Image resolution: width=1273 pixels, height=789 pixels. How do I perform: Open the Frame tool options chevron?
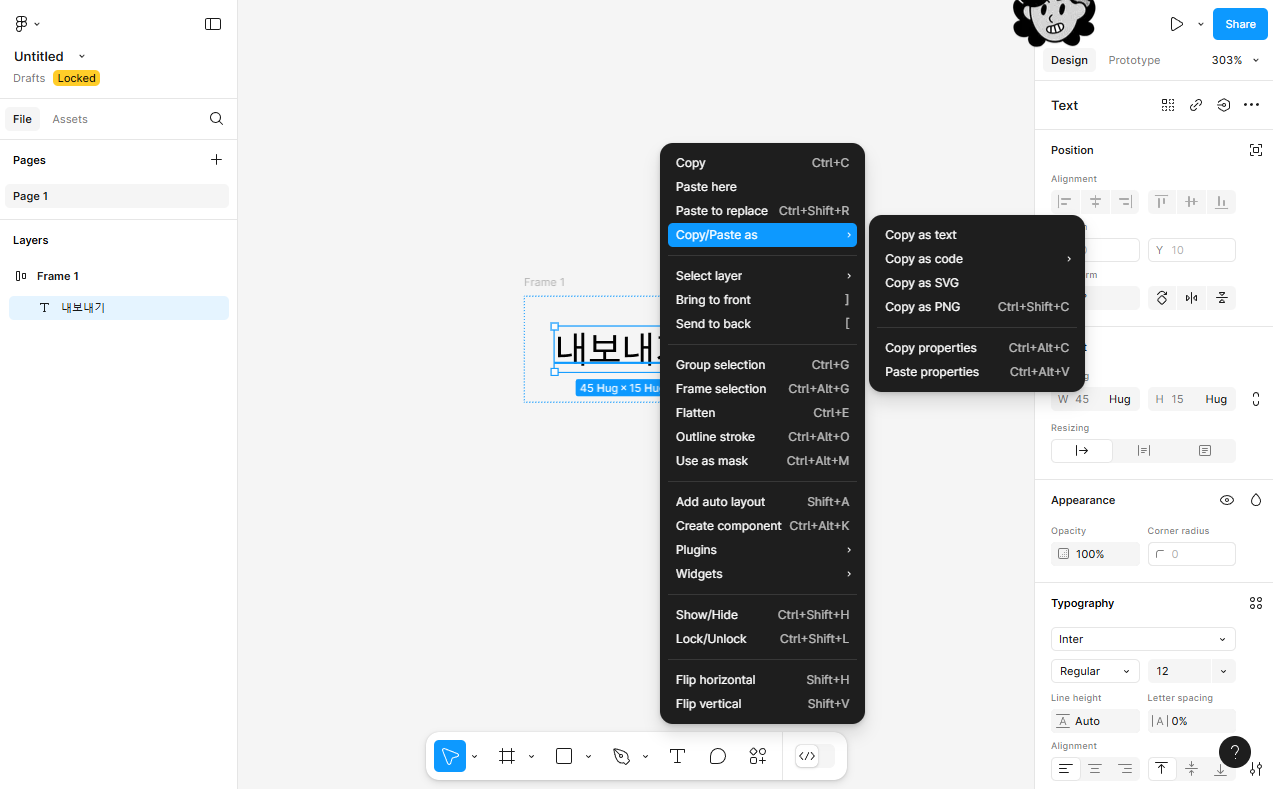pos(531,756)
